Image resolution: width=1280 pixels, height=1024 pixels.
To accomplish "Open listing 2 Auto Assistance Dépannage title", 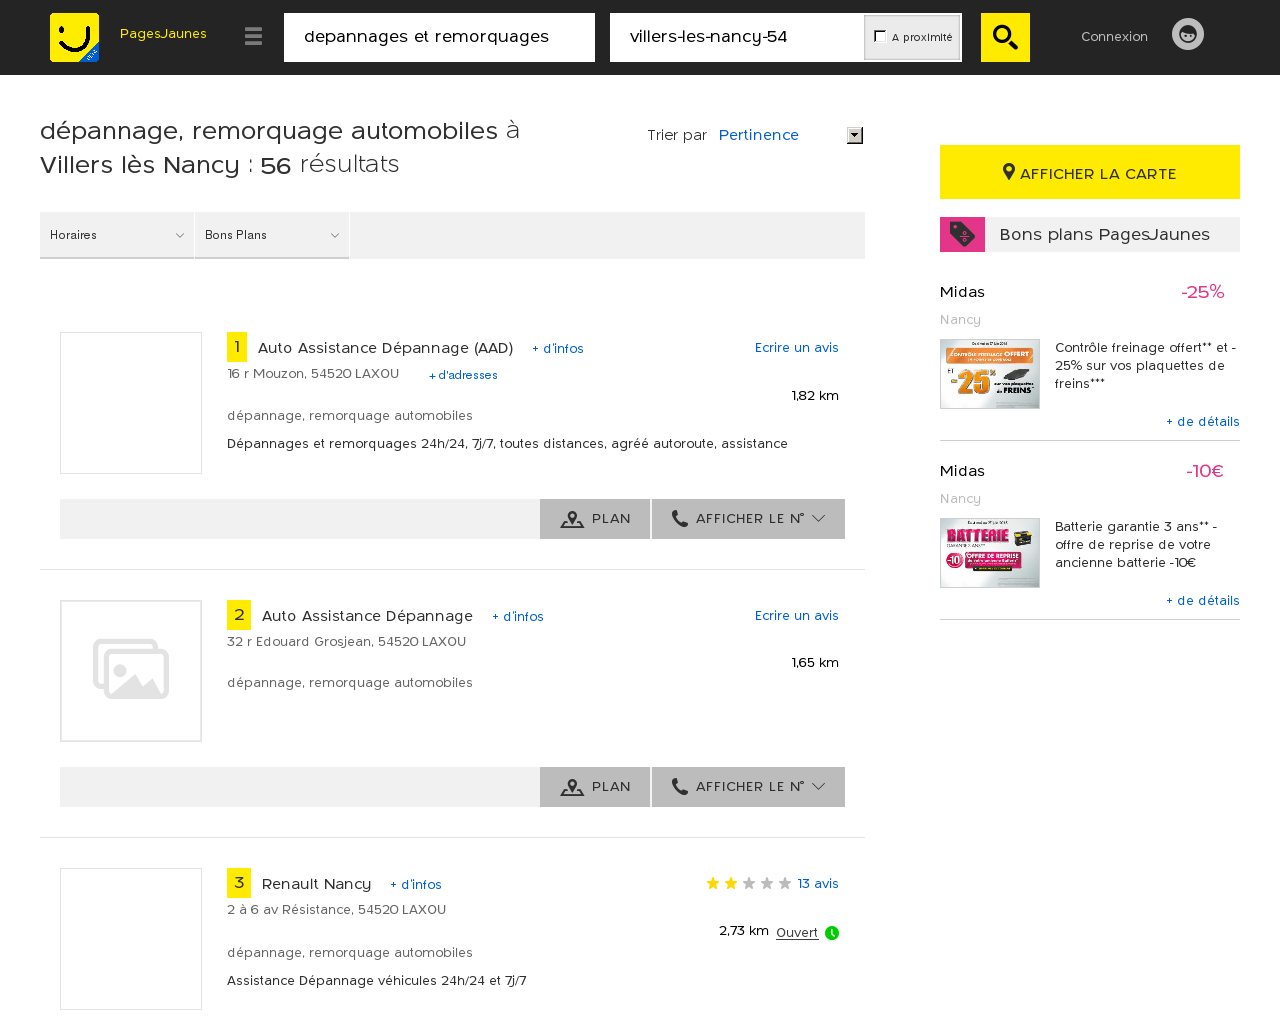I will [x=367, y=616].
